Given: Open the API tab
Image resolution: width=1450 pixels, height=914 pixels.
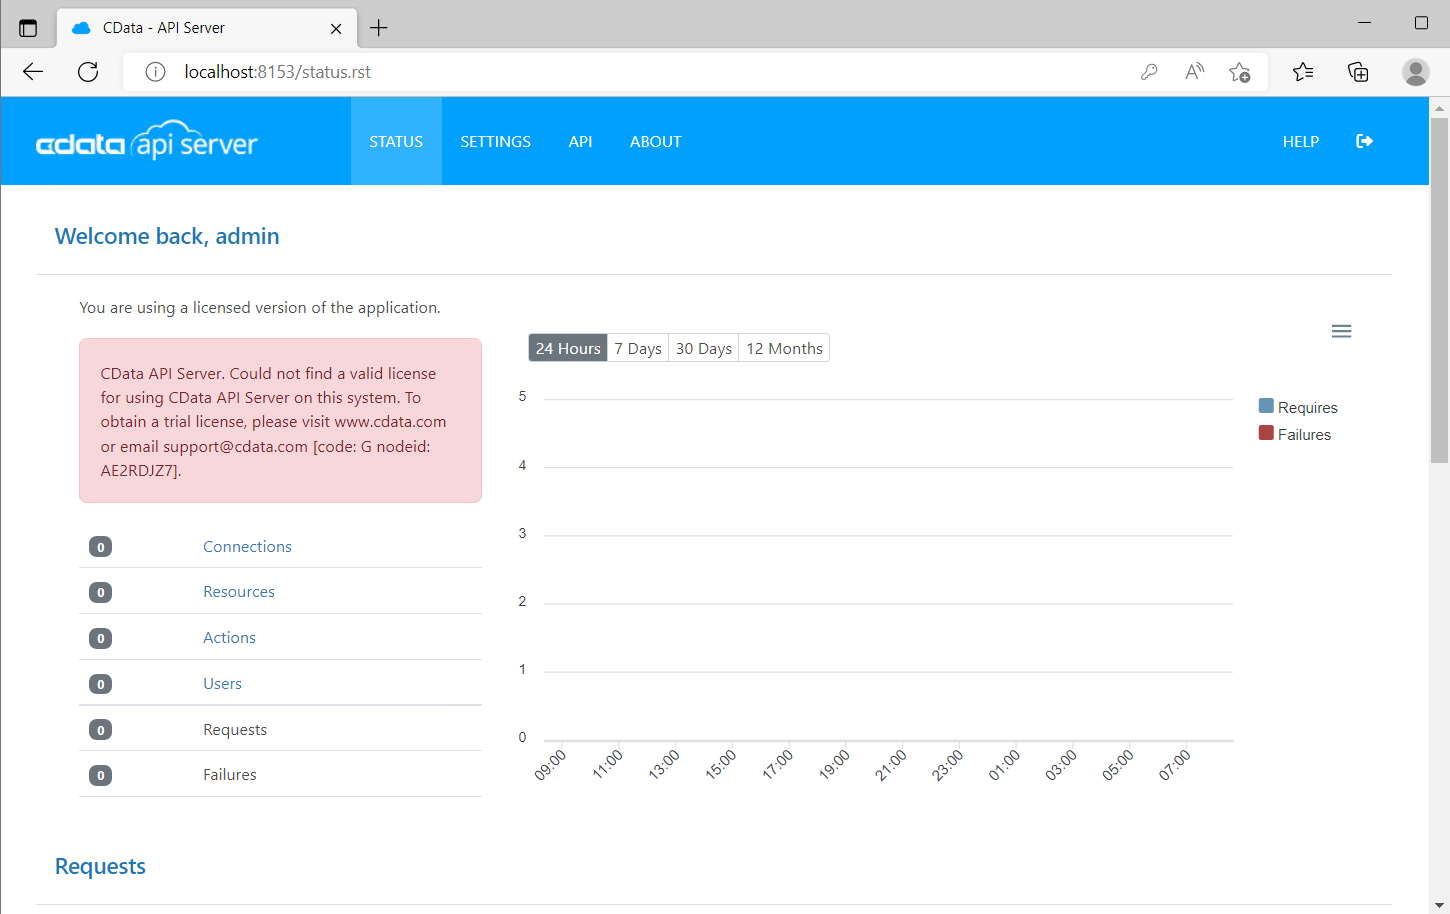Looking at the screenshot, I should [x=580, y=141].
